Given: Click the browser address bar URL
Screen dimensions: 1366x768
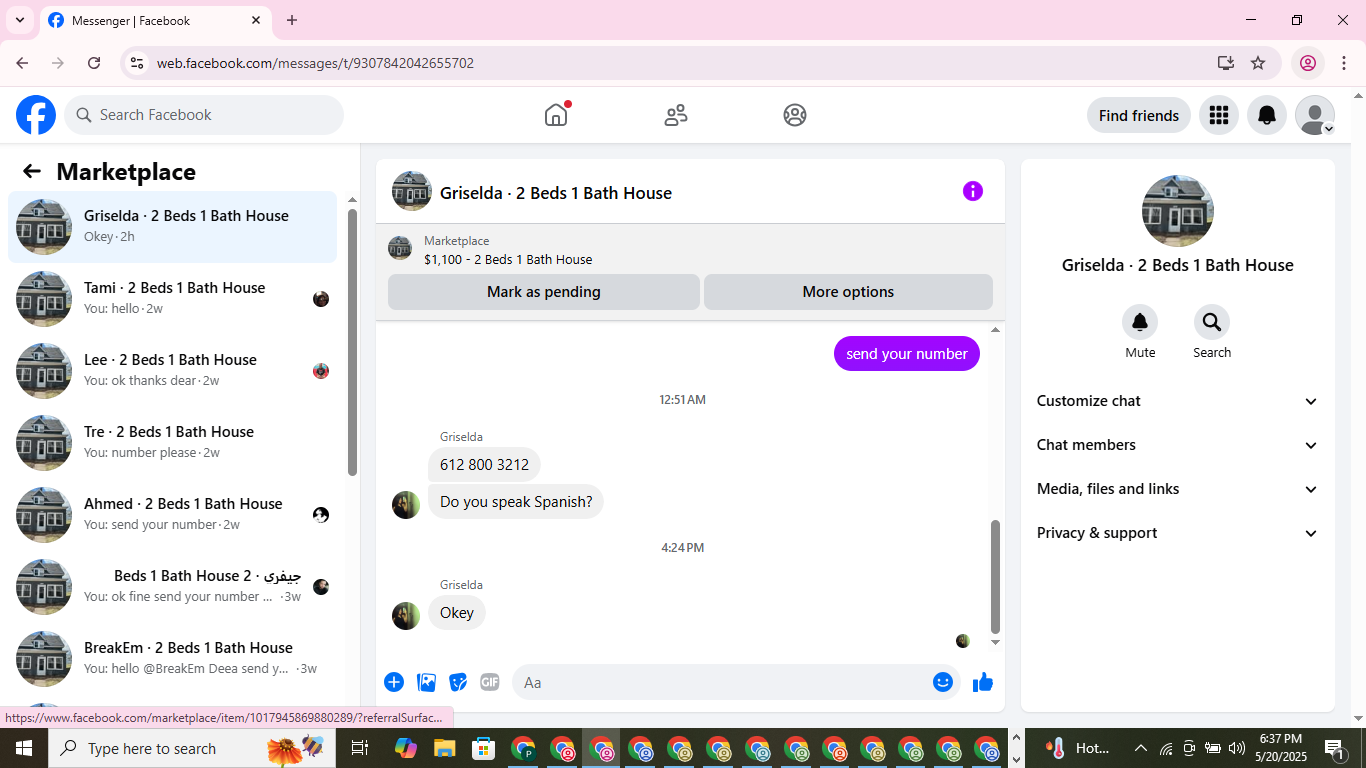Looking at the screenshot, I should click(315, 63).
